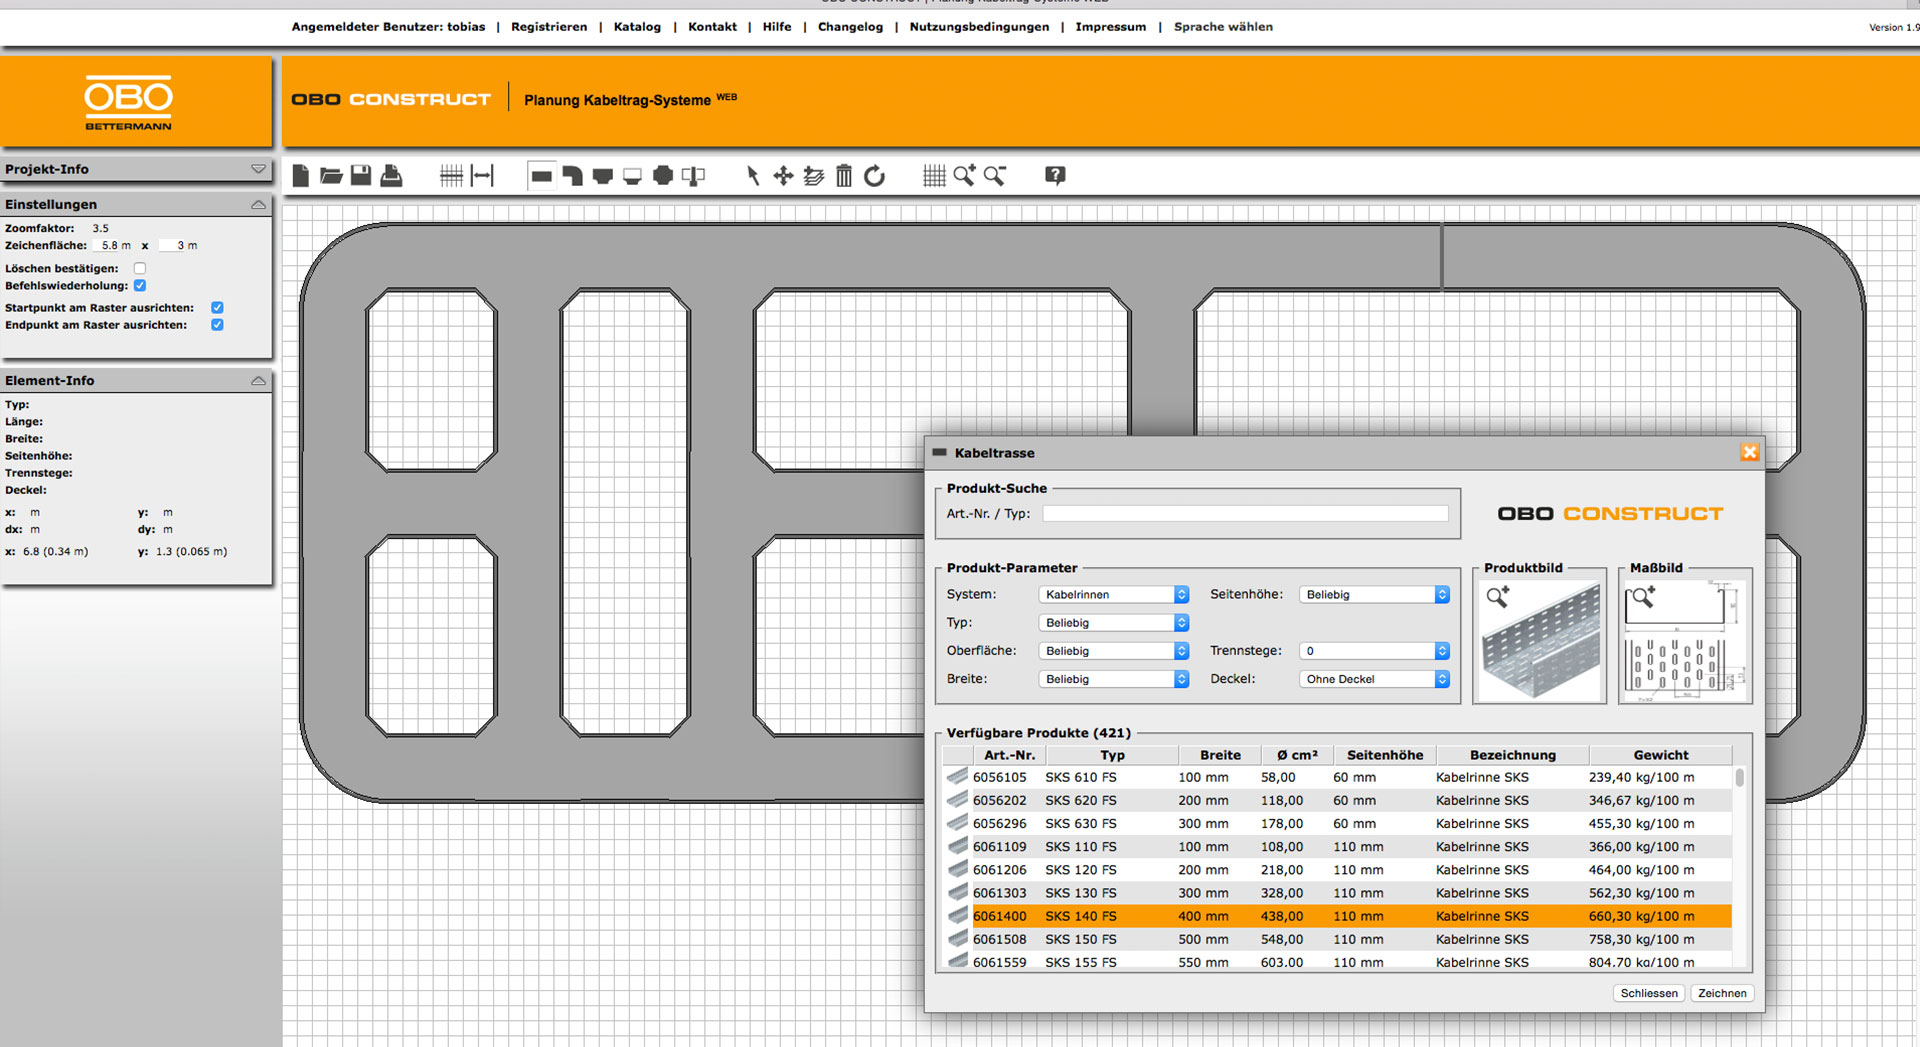Click the Art.-Nr. / Typ search field
The width and height of the screenshot is (1920, 1047).
pos(1245,513)
